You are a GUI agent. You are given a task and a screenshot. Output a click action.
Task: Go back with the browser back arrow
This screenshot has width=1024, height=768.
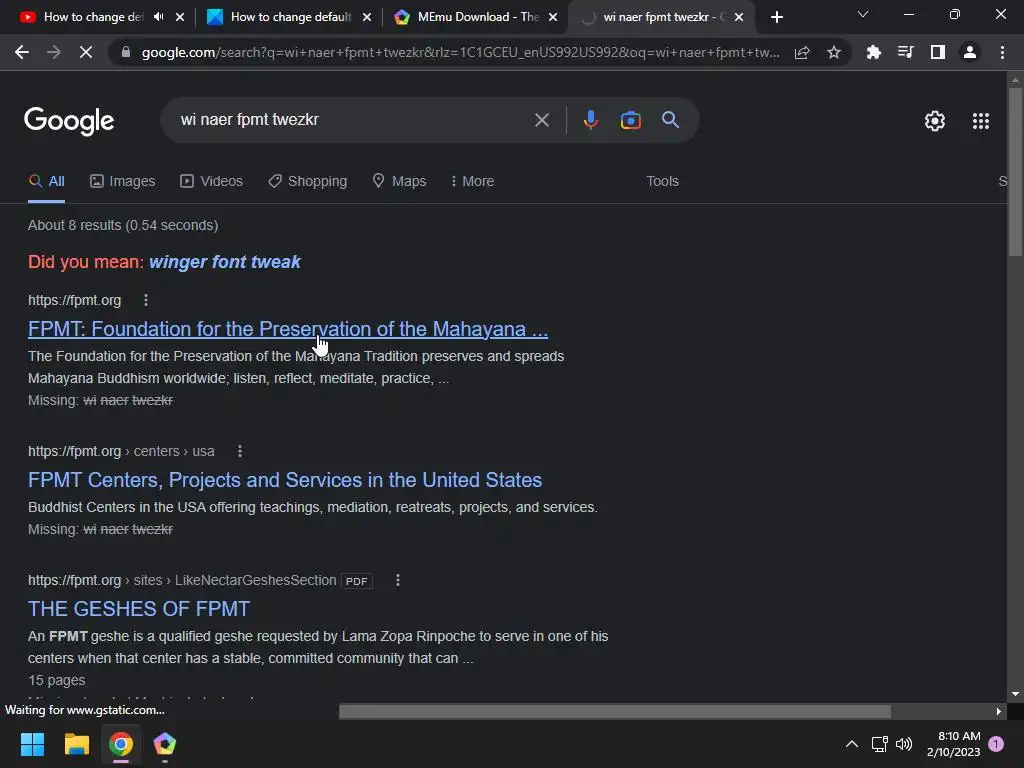22,52
